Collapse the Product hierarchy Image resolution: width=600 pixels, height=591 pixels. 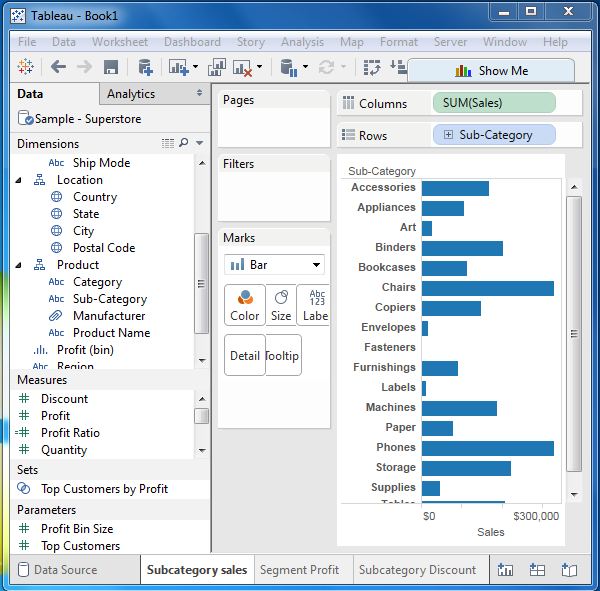pyautogui.click(x=19, y=265)
